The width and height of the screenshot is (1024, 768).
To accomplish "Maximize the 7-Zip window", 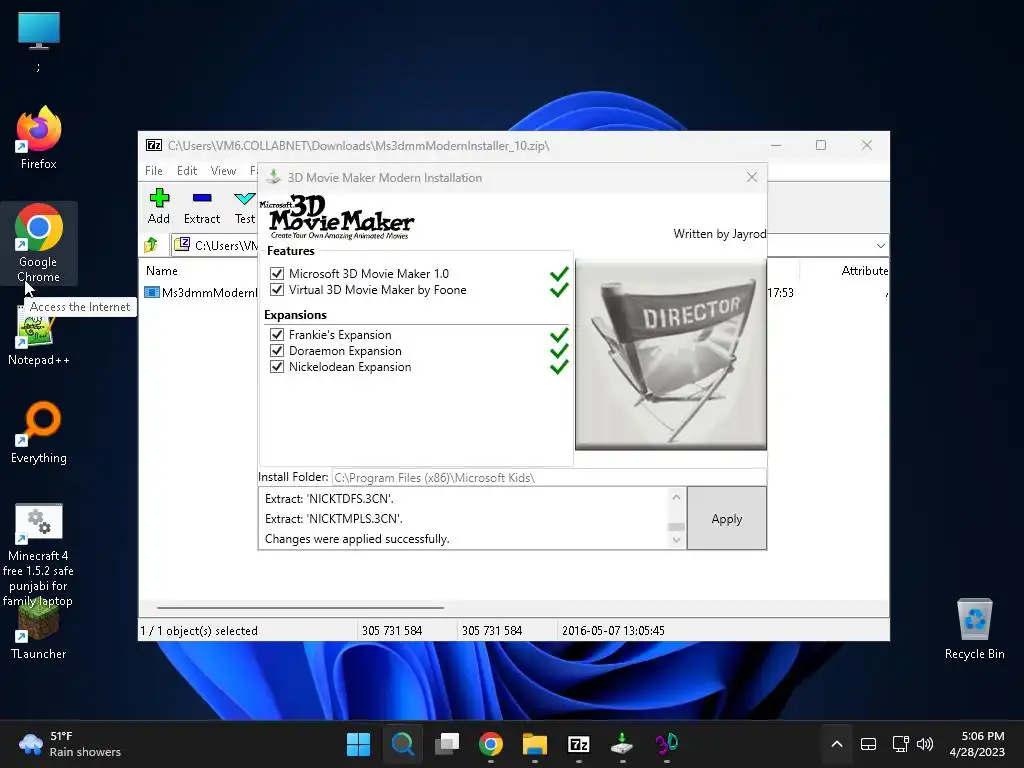I will coord(821,145).
